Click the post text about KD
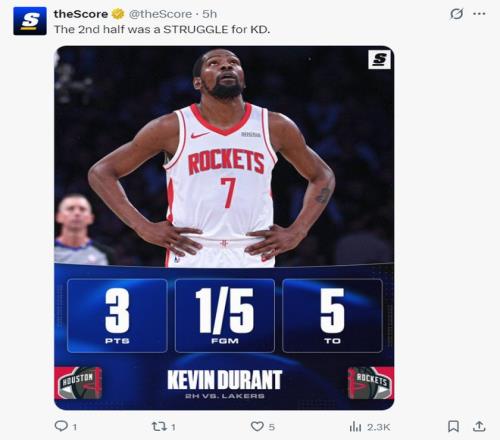 162,29
